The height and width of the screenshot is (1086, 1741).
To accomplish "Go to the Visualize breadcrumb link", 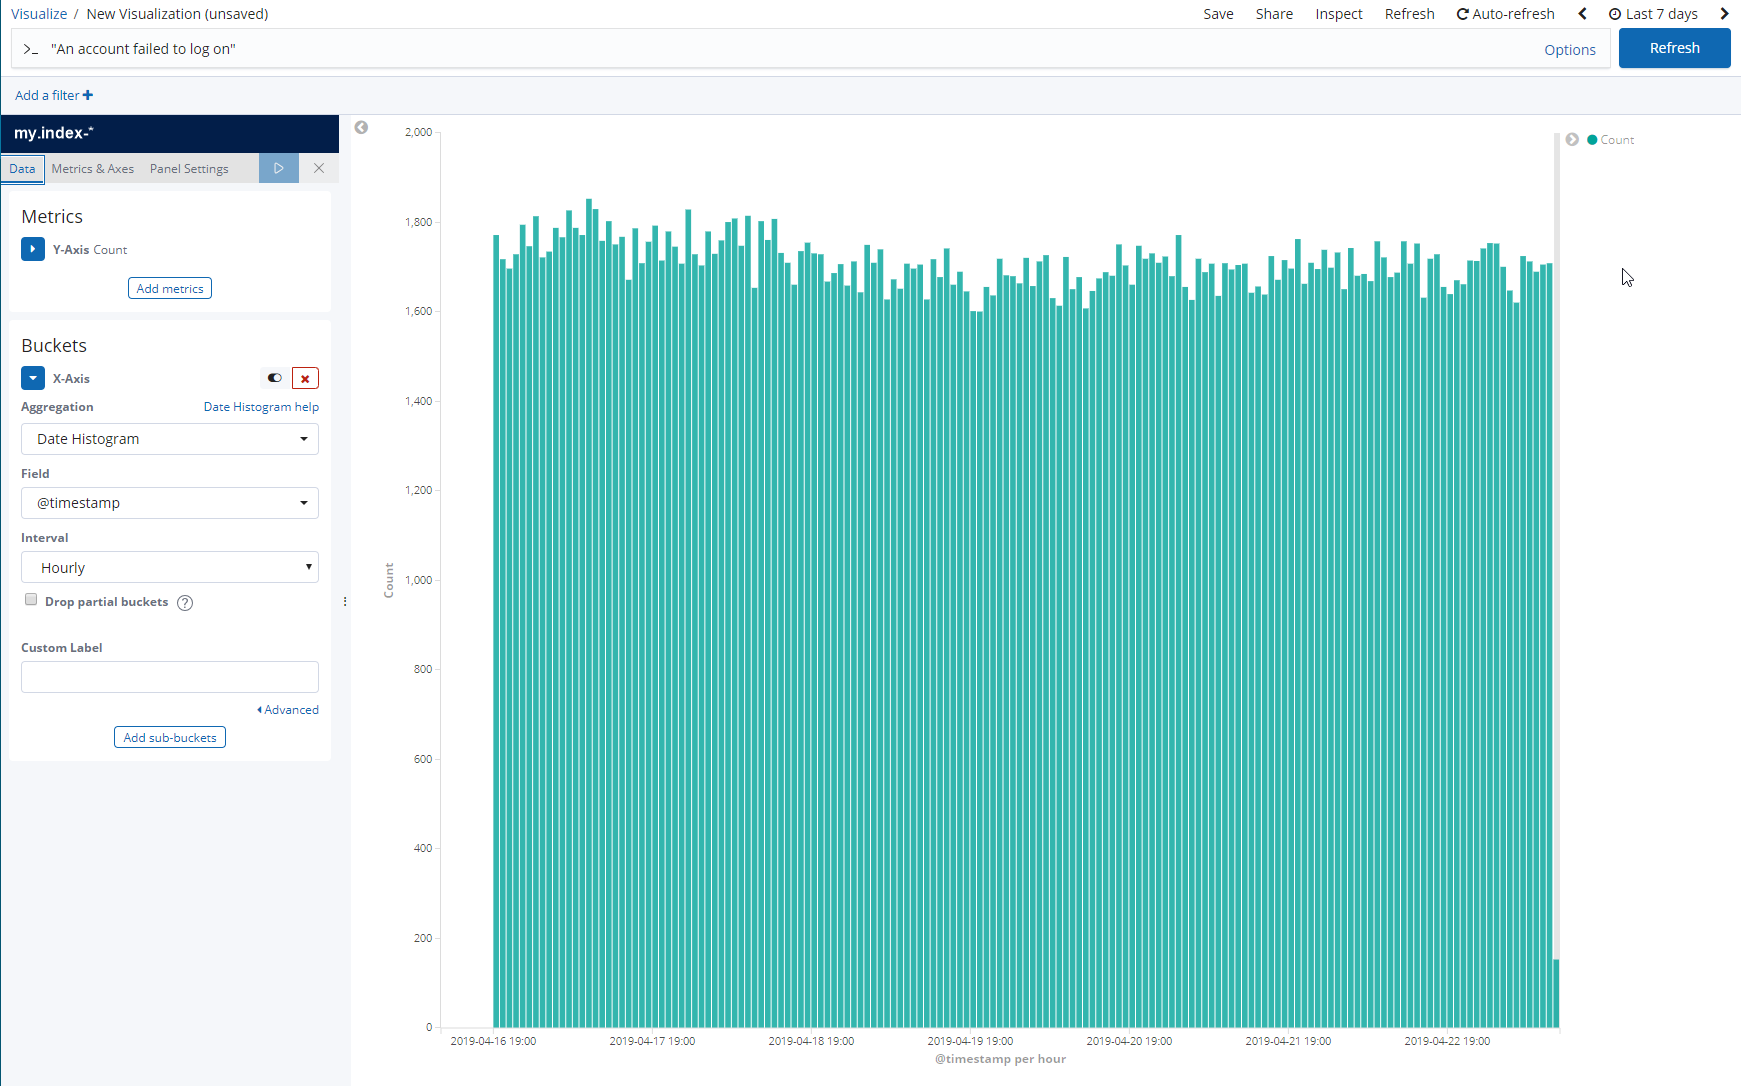I will click(39, 14).
